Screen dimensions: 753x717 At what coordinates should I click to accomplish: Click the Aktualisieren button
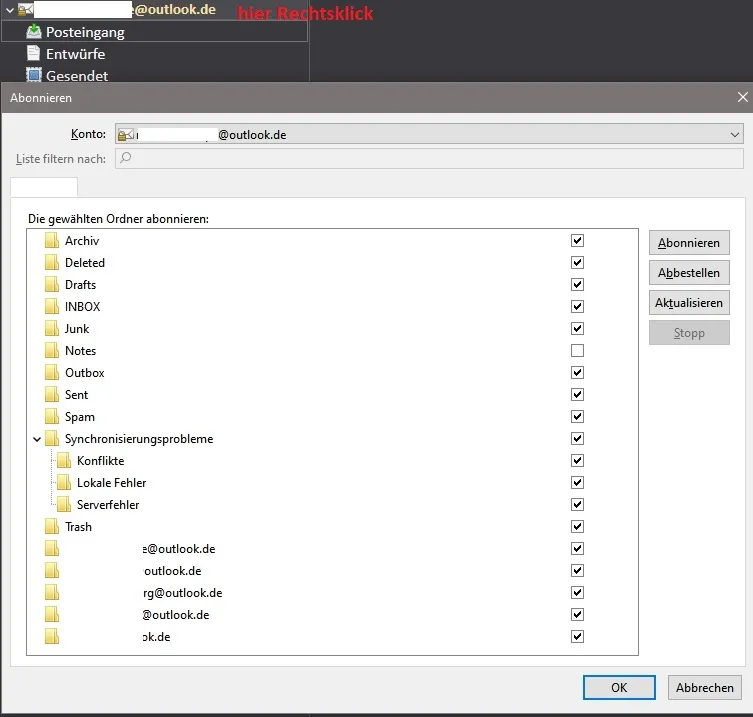point(689,303)
